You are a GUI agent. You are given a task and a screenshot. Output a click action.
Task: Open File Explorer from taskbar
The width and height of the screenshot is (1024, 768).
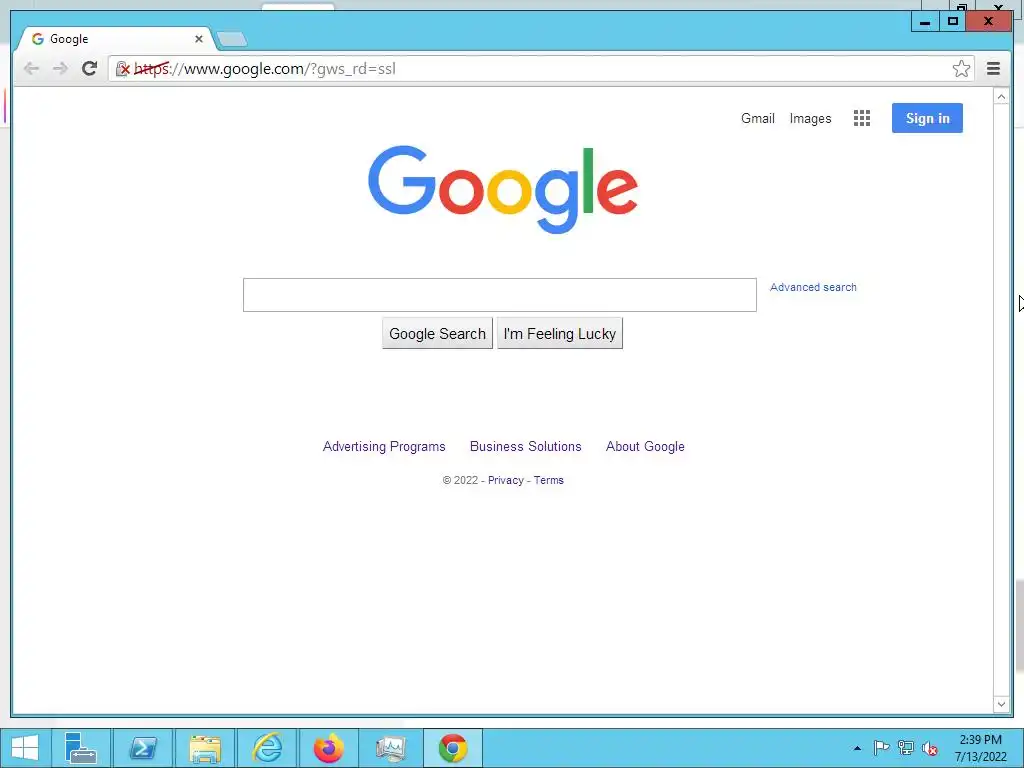[205, 748]
